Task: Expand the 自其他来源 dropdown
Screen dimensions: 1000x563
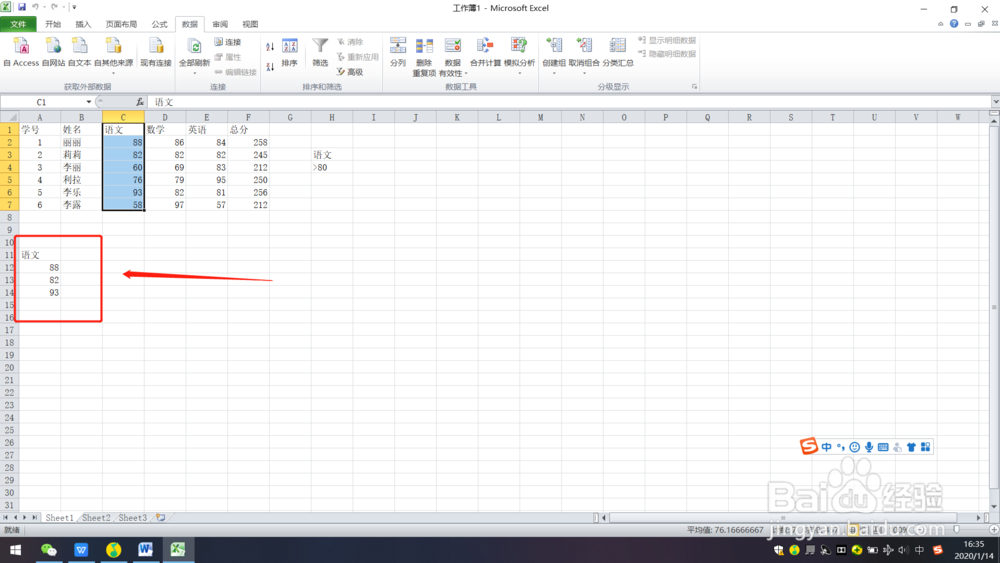Action: (114, 73)
